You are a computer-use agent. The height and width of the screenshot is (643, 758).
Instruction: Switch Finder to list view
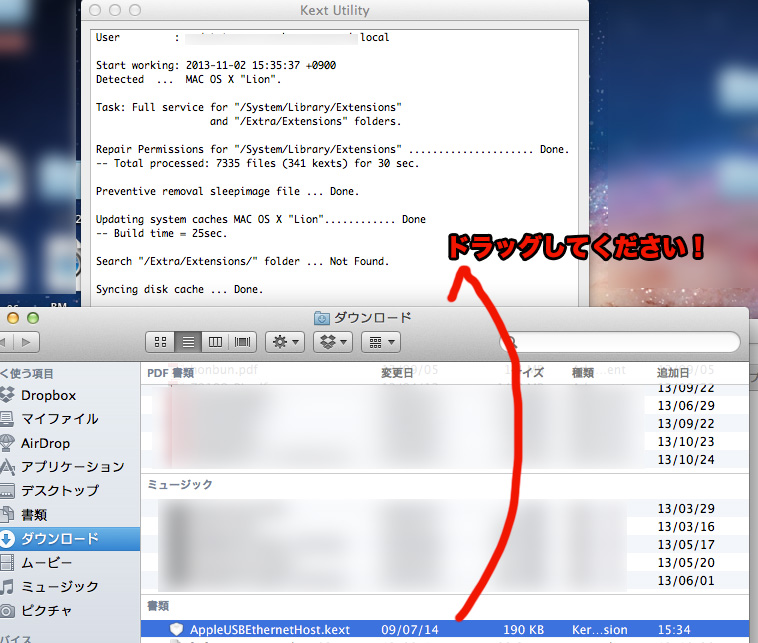pos(188,342)
